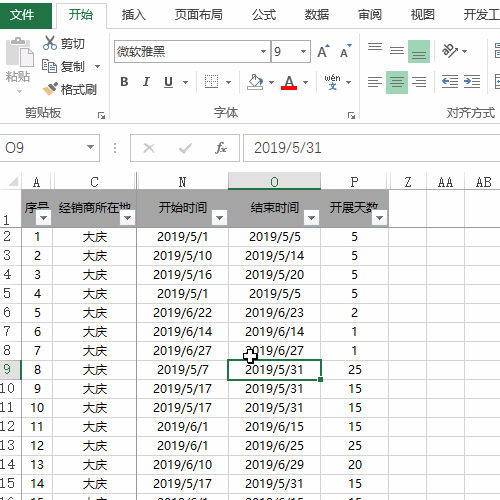The width and height of the screenshot is (500, 500).
Task: Click the Copy icon
Action: (x=49, y=66)
